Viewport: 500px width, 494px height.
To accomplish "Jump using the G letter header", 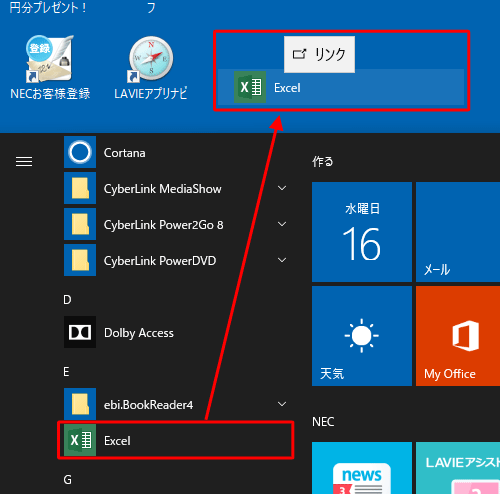I will pyautogui.click(x=67, y=480).
